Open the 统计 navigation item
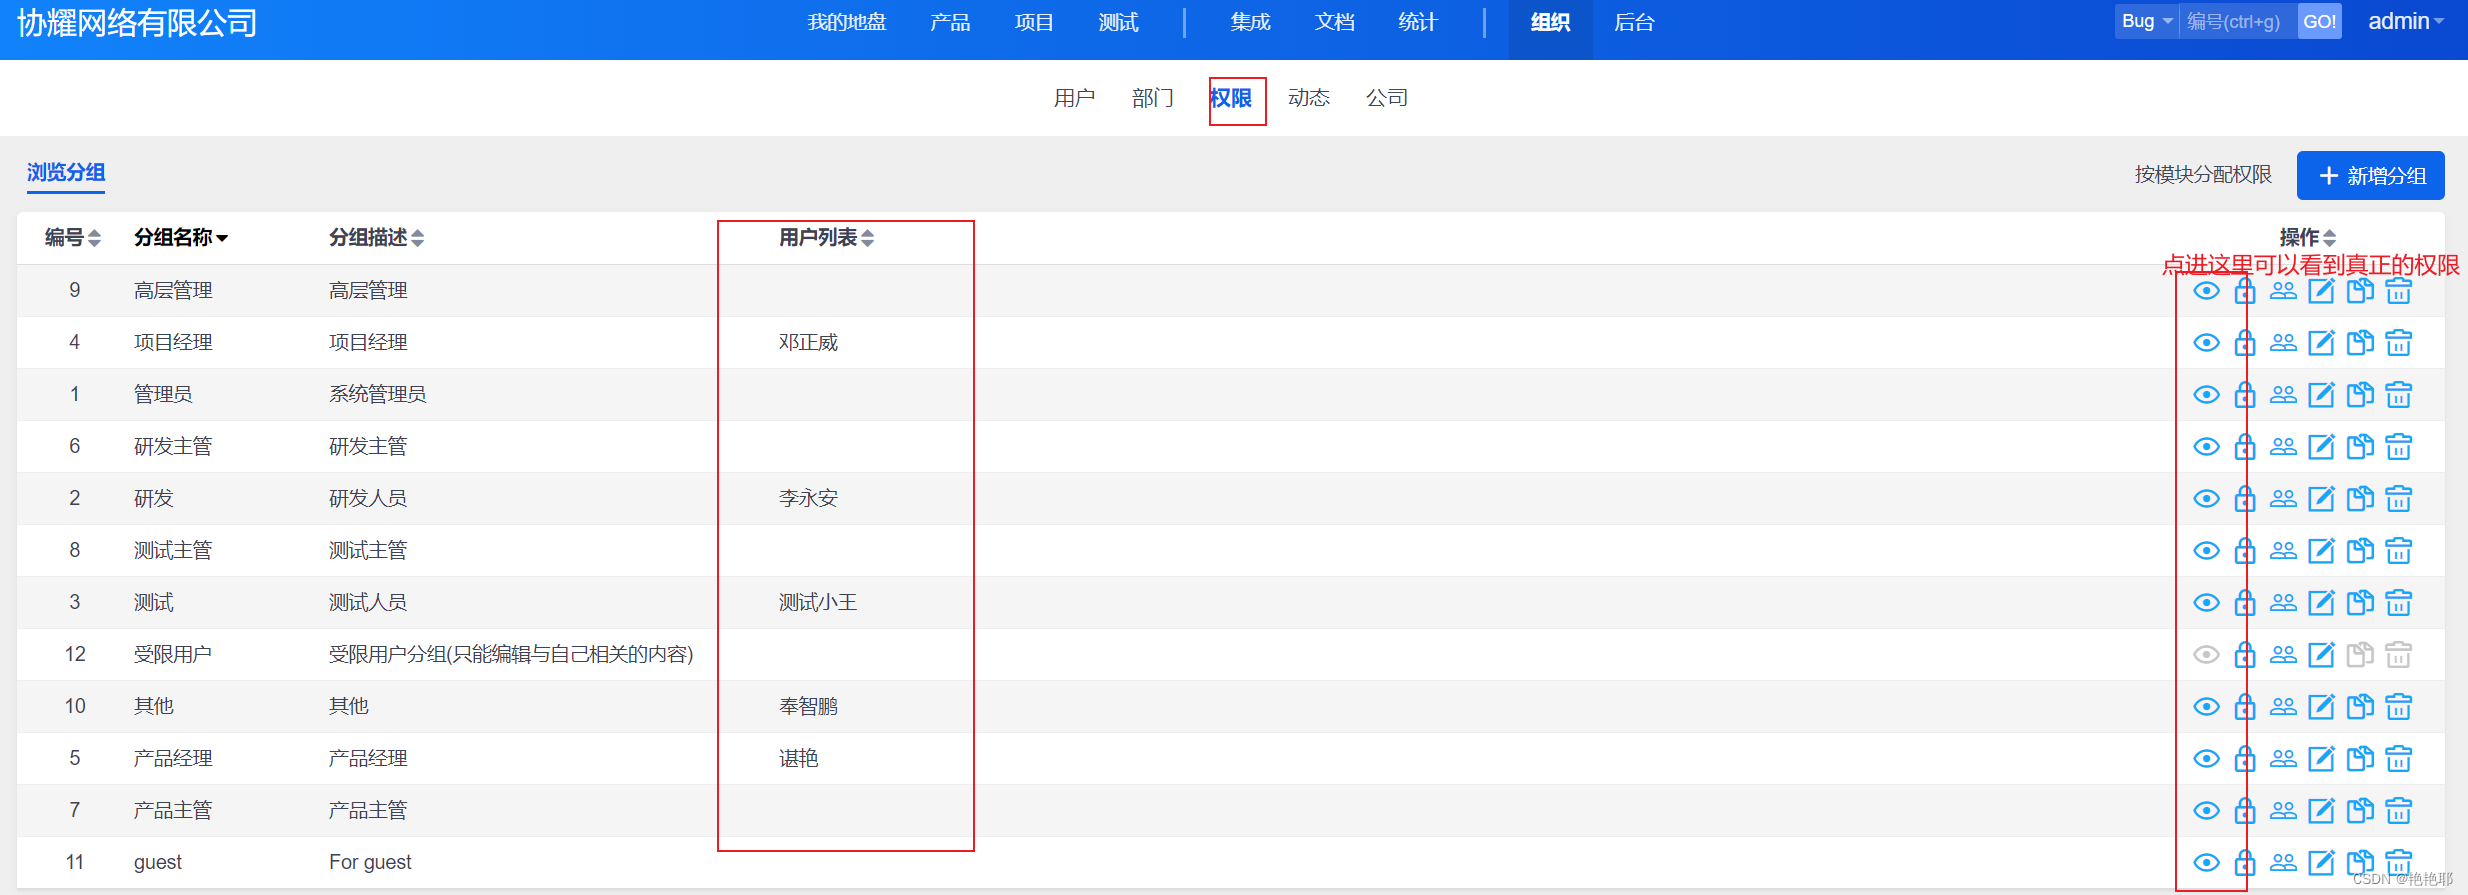This screenshot has height=895, width=2468. [1418, 22]
